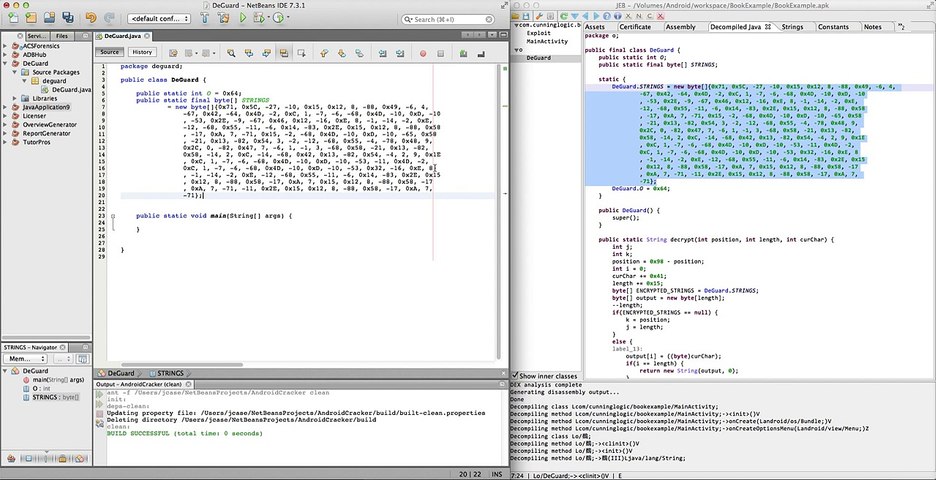Find selection magnifier icon in editor toolbar
Viewport: 936px width, 480px height.
[x=231, y=53]
